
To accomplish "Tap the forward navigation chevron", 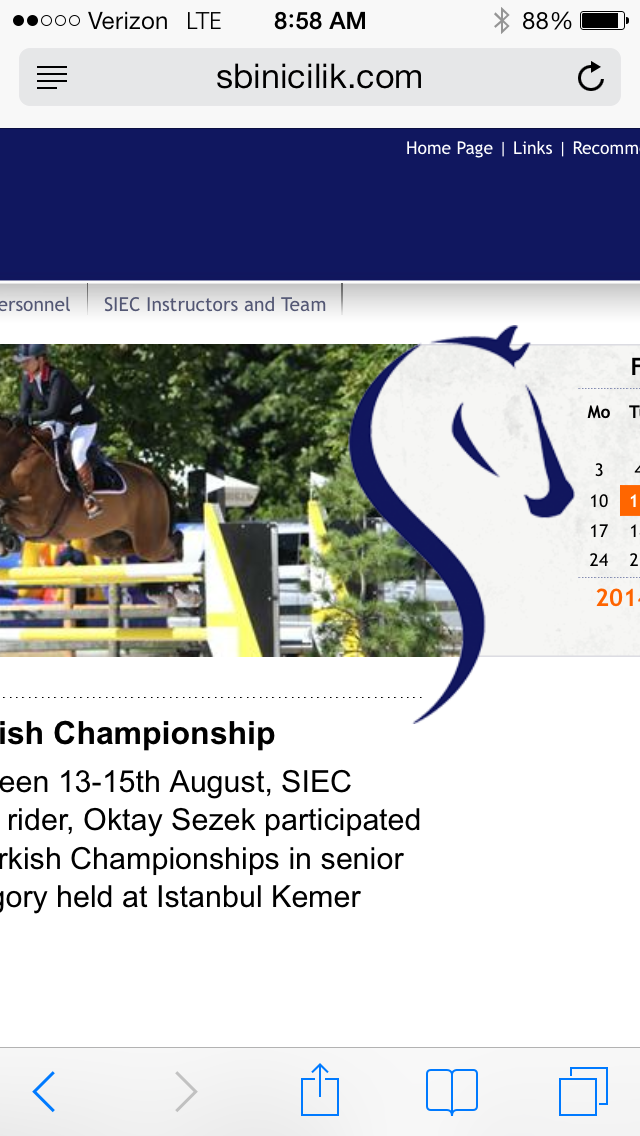I will click(x=186, y=1091).
